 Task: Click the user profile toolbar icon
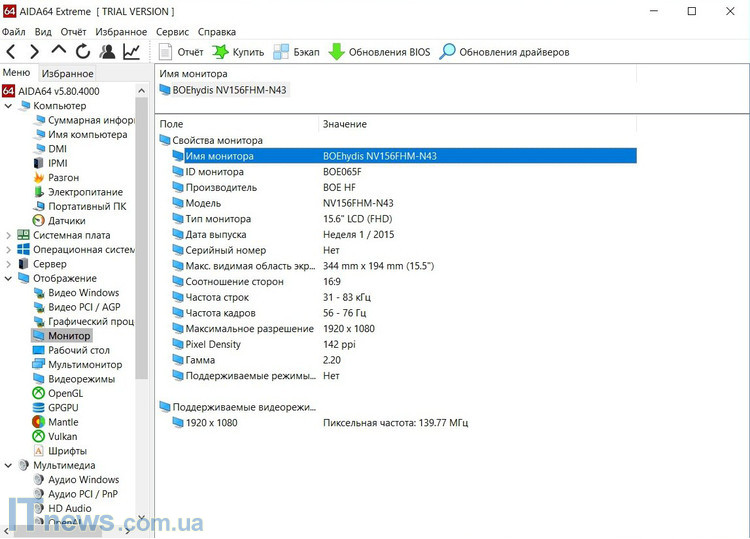tap(107, 52)
